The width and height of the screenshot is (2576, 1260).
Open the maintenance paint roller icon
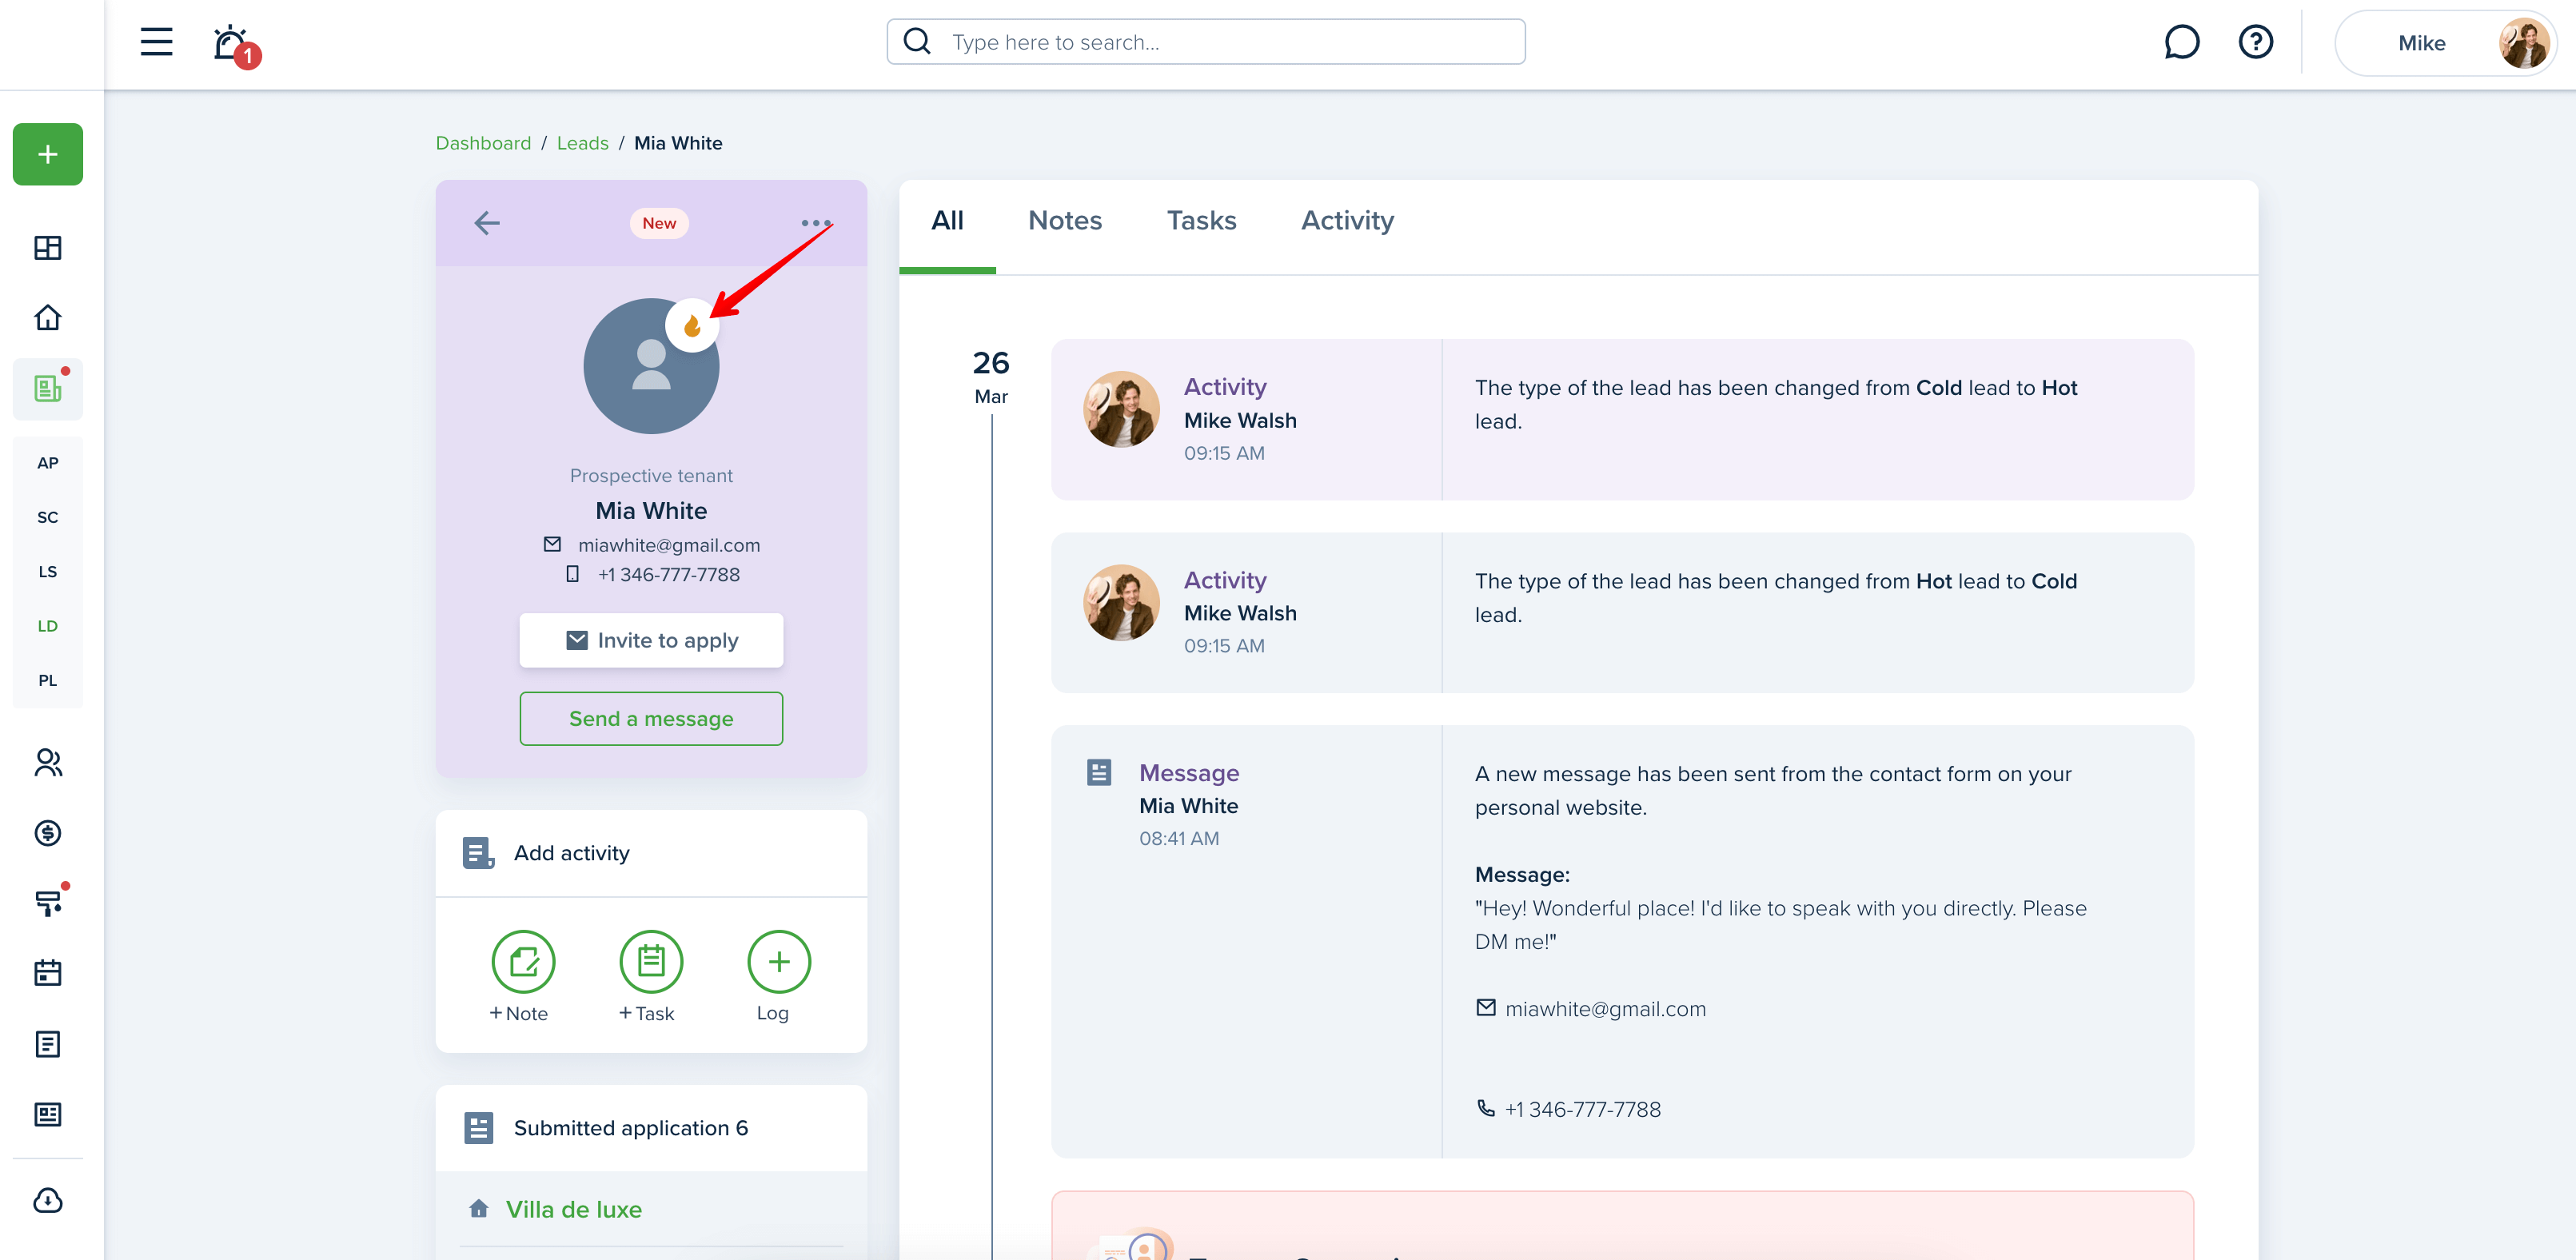(47, 903)
